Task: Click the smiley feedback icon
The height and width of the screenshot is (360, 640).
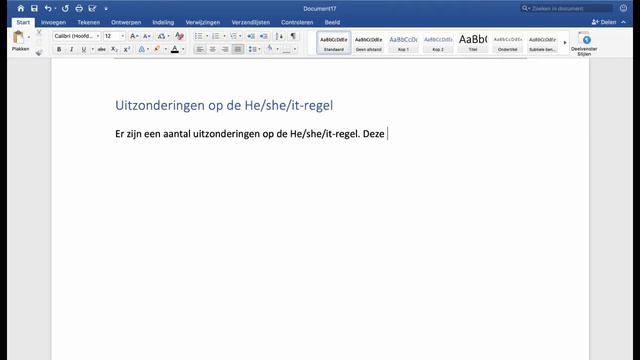Action: tap(623, 8)
